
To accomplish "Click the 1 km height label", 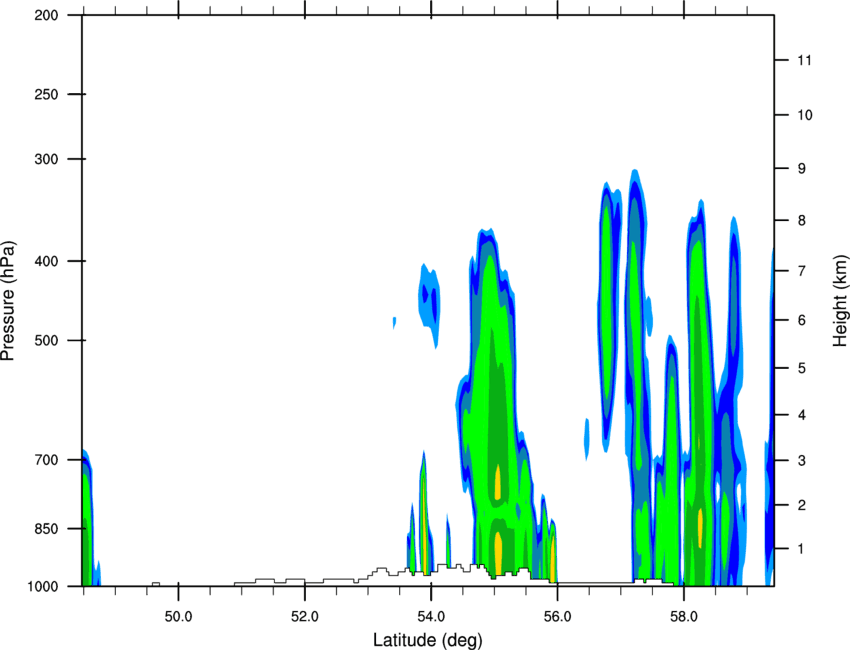I will [x=801, y=549].
